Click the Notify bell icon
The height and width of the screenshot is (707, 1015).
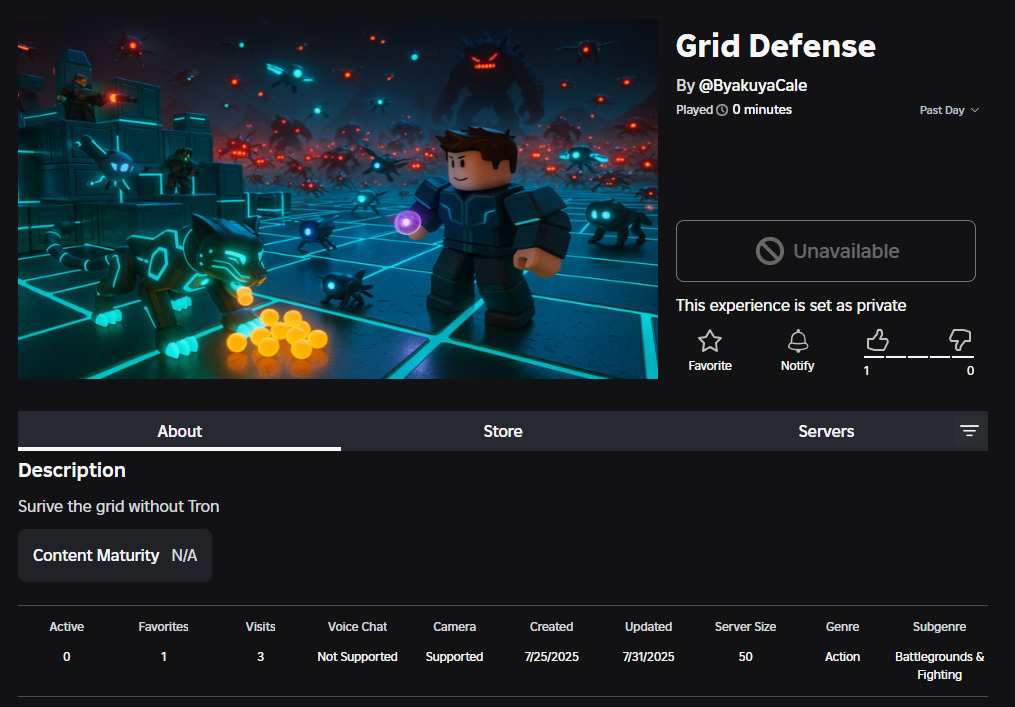pos(798,341)
